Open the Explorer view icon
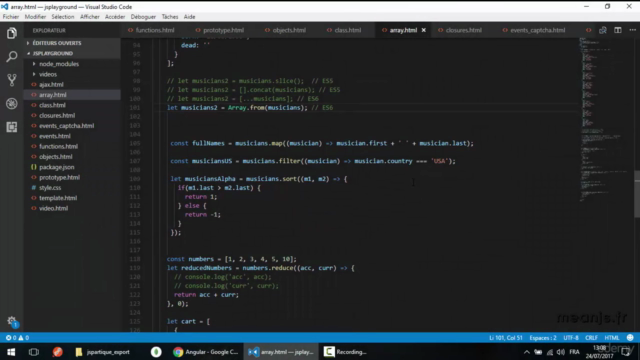 pos(11,33)
